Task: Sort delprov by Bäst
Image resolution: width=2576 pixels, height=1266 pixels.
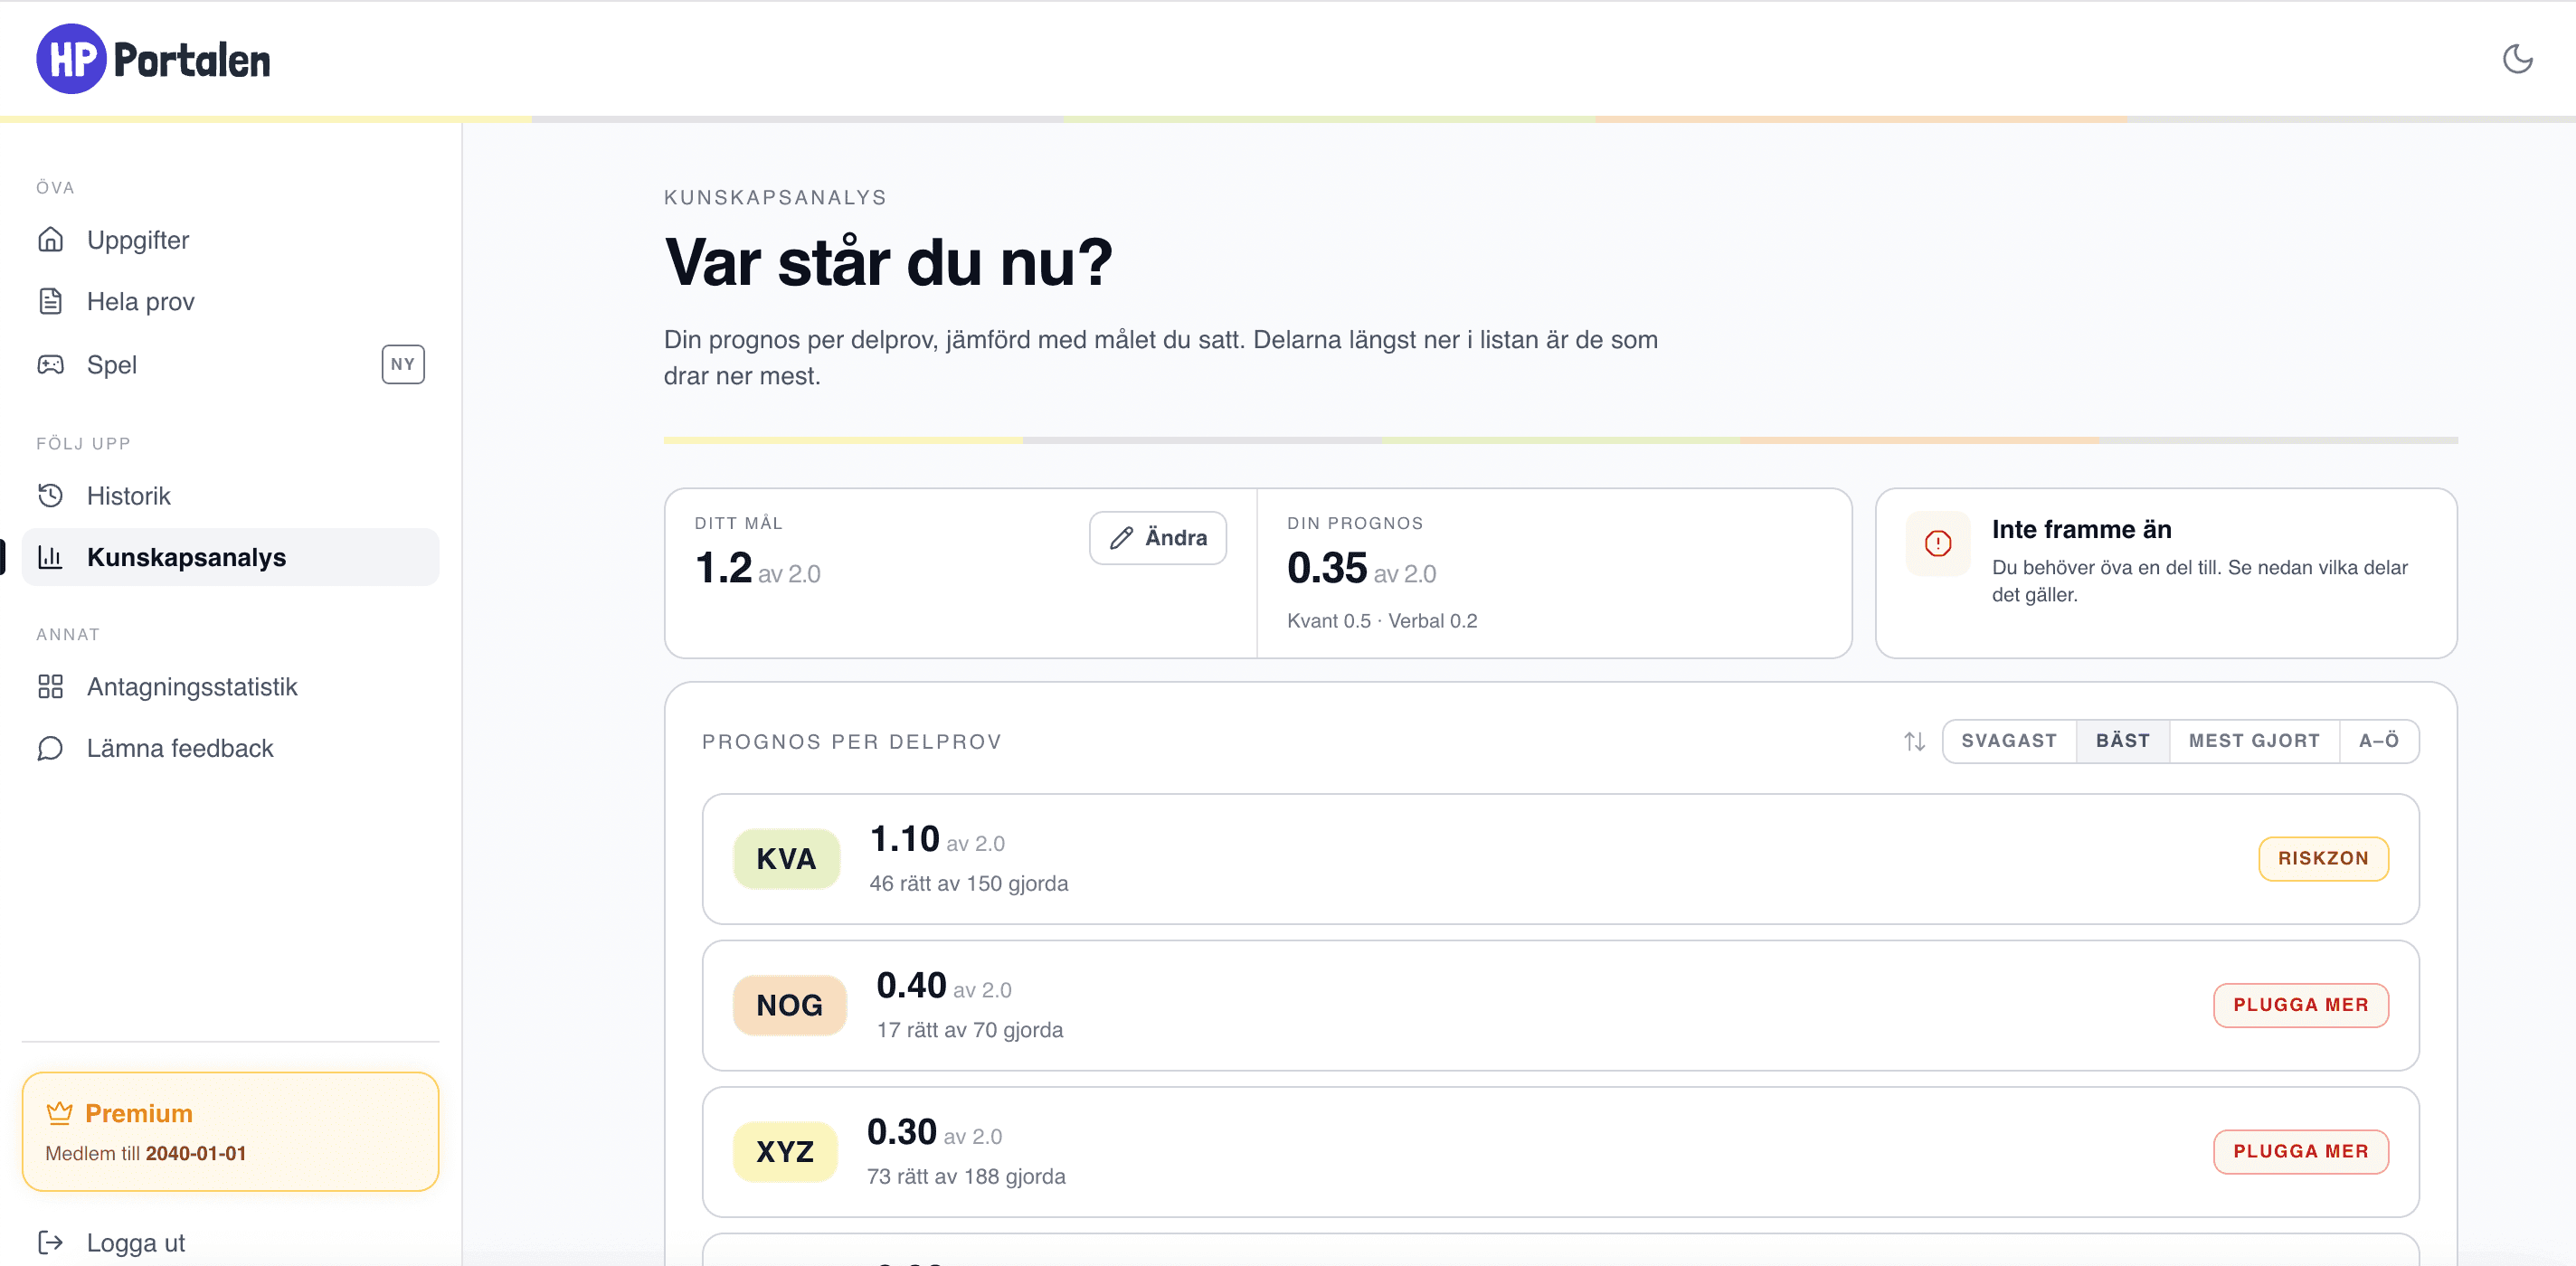Action: click(x=2122, y=741)
